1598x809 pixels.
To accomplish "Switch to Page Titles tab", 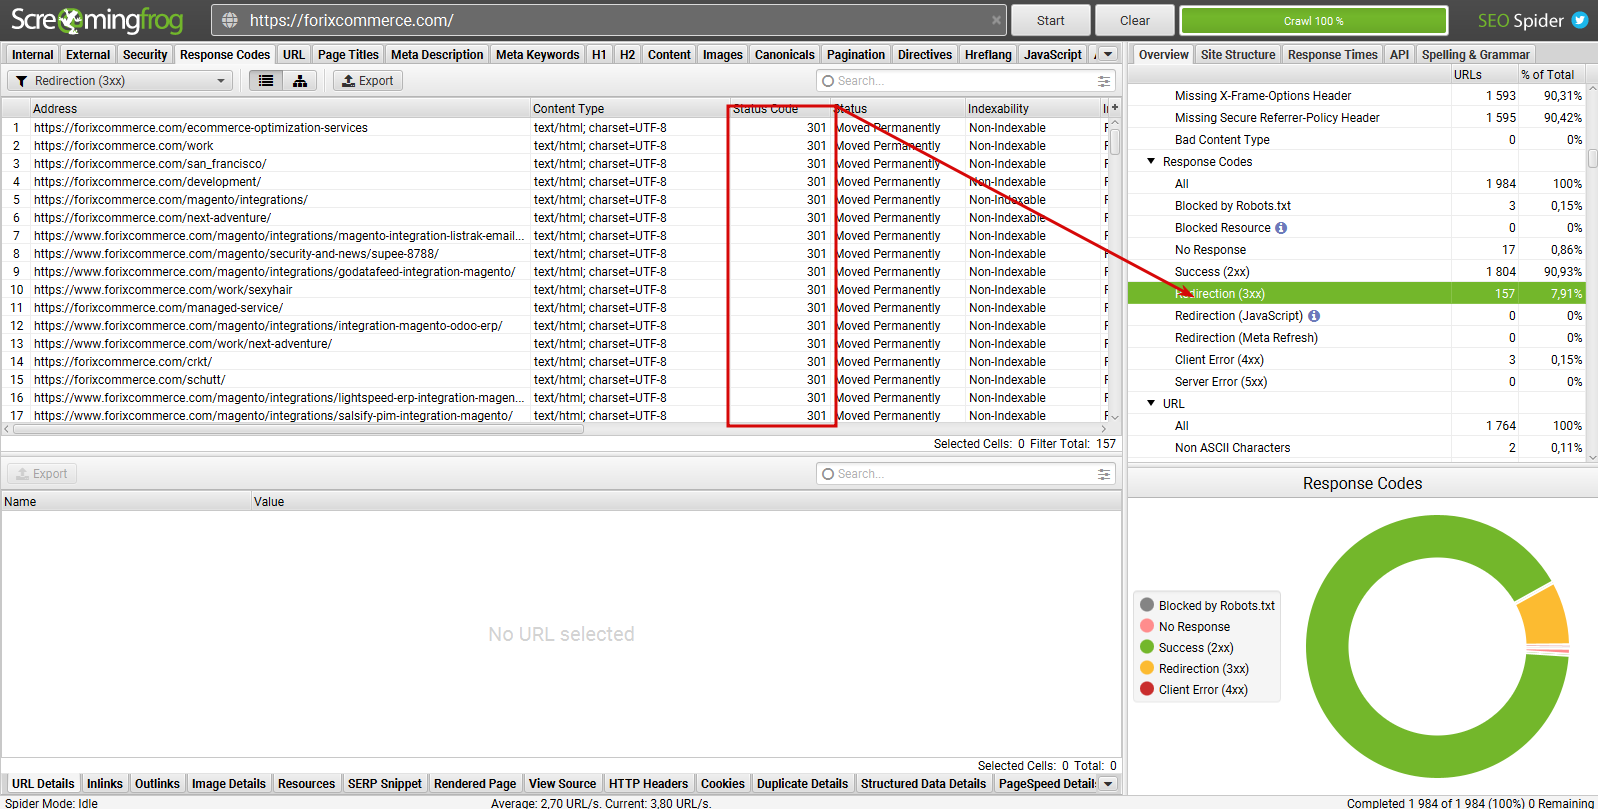I will point(348,55).
